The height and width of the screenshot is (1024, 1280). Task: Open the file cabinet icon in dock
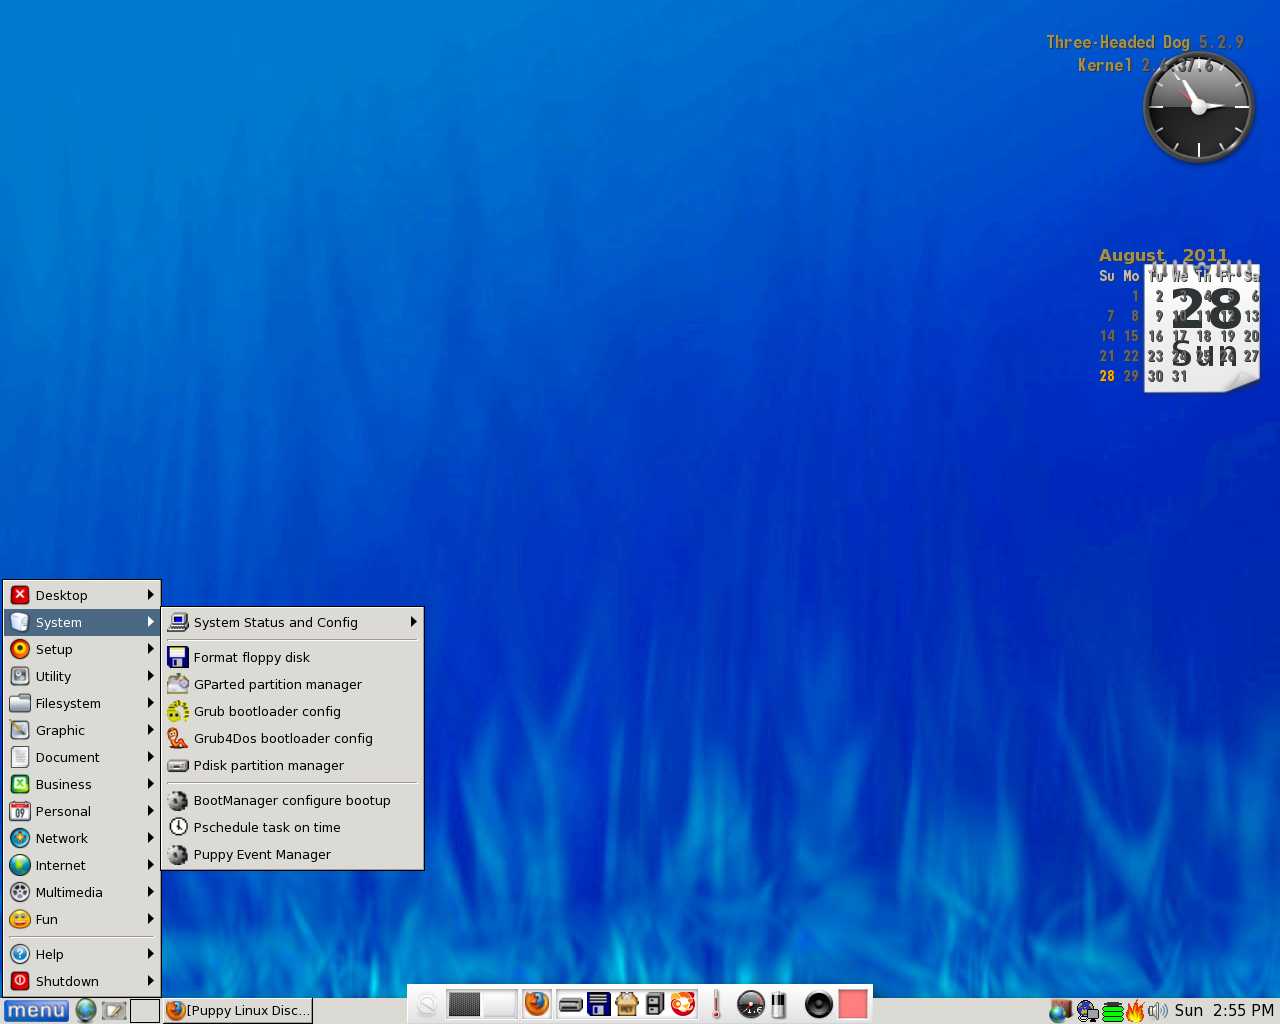point(655,1004)
